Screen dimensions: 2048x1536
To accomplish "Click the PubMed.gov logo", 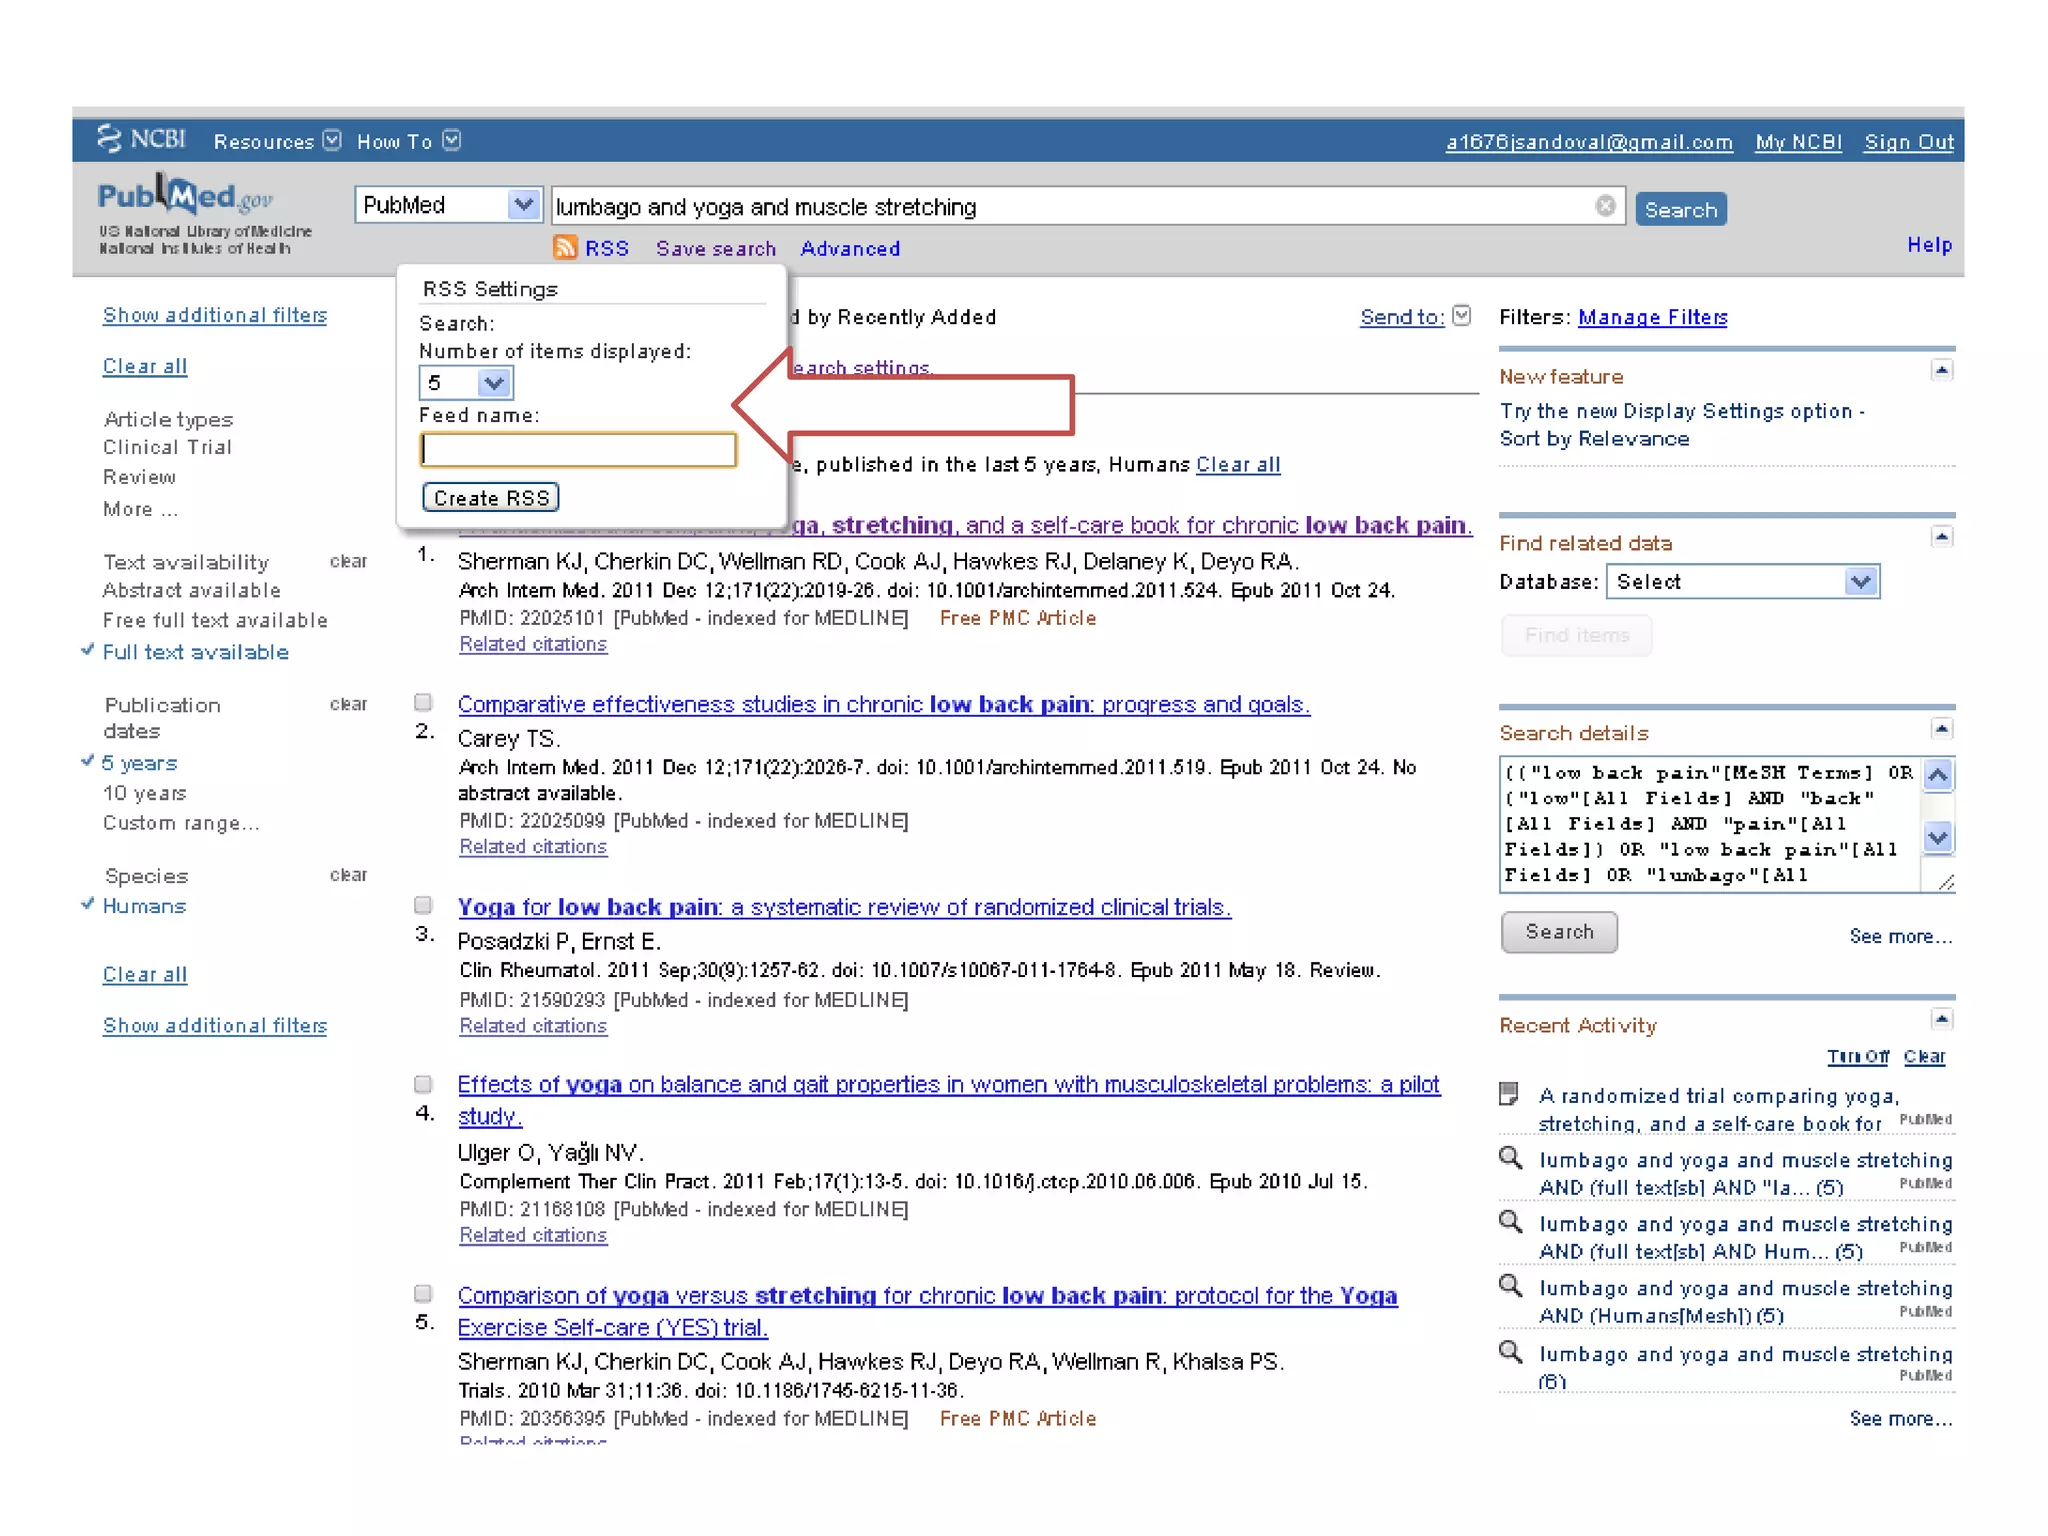I will (185, 197).
